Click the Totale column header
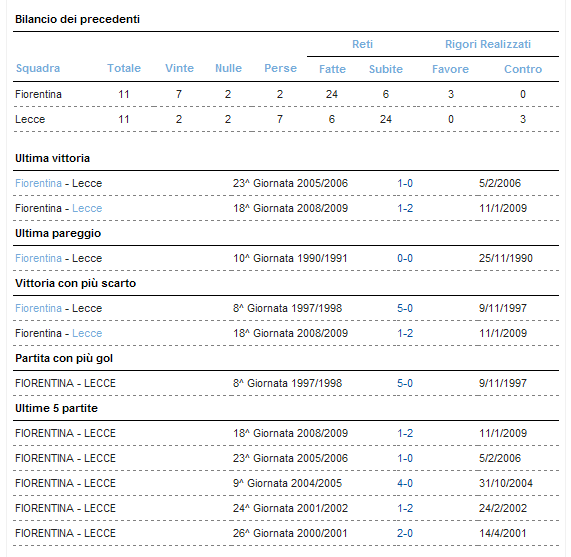571x557 pixels. (124, 68)
